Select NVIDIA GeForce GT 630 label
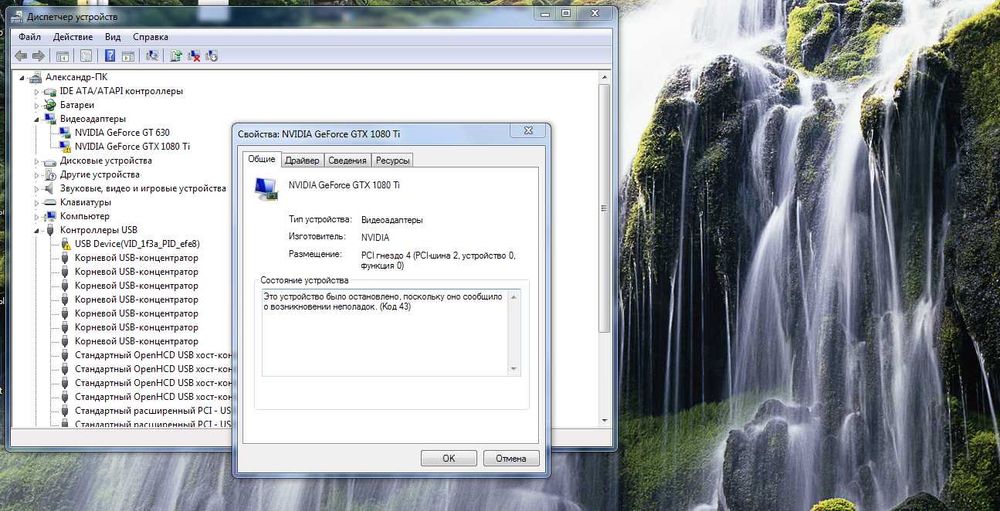Screen dimensions: 1000x511 click(122, 133)
